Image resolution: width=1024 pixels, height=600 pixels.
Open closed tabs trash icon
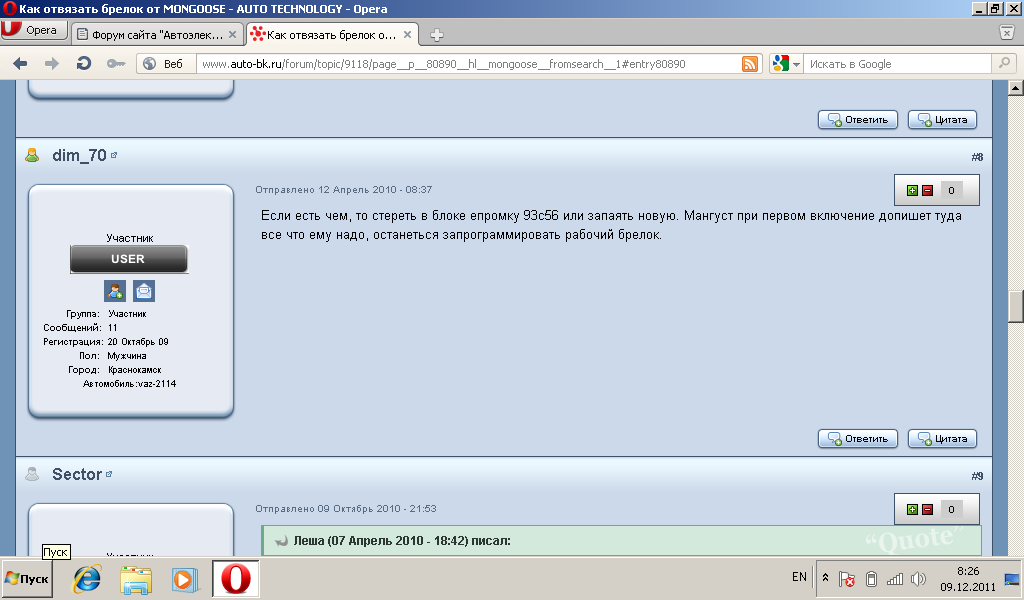1006,33
